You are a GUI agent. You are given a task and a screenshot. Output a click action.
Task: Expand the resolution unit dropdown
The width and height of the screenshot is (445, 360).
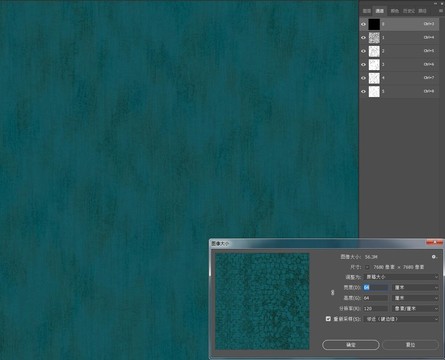[x=415, y=309]
